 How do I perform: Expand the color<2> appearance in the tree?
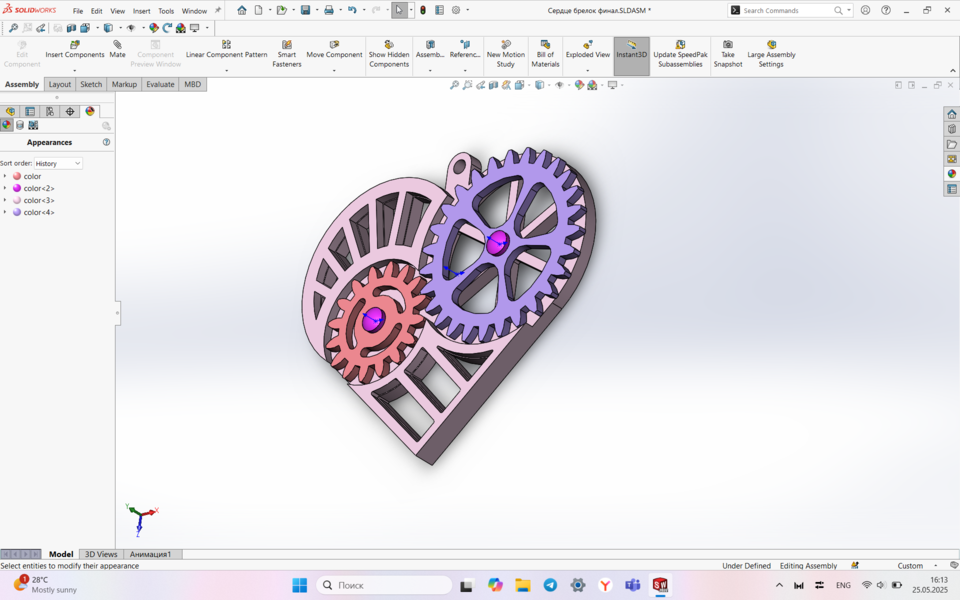[x=7, y=187]
